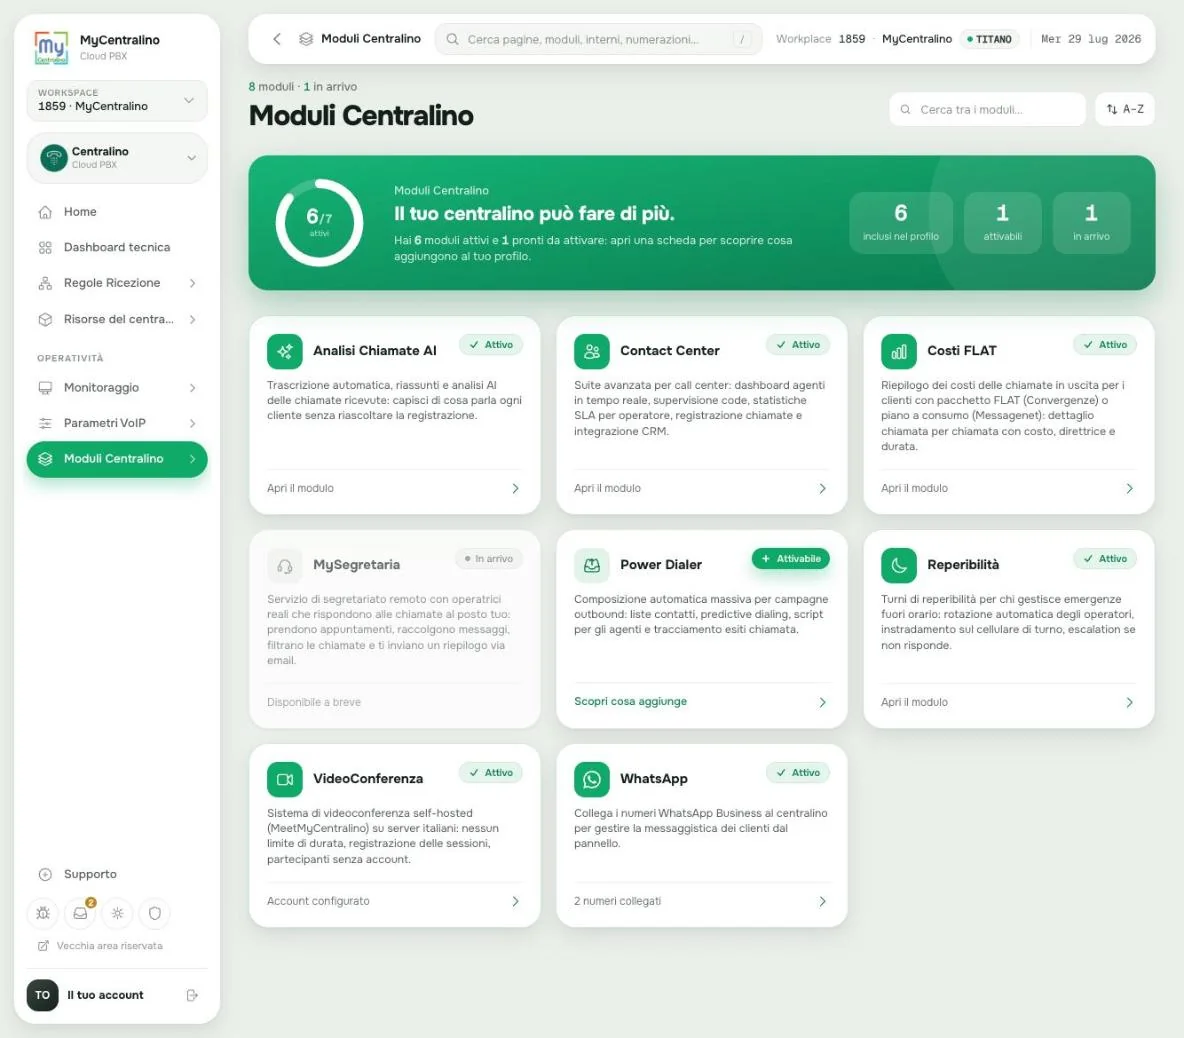
Task: Open the inbox icon with badge 2
Action: (x=80, y=913)
